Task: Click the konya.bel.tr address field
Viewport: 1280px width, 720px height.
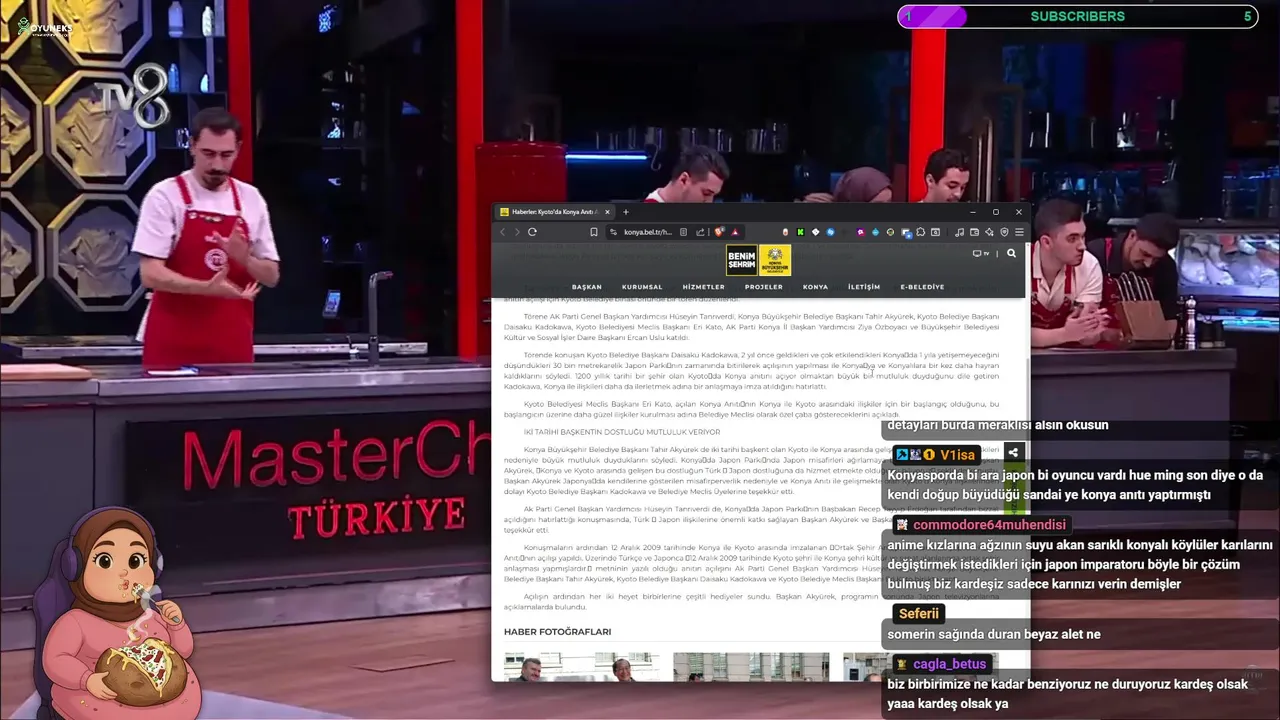Action: (648, 232)
